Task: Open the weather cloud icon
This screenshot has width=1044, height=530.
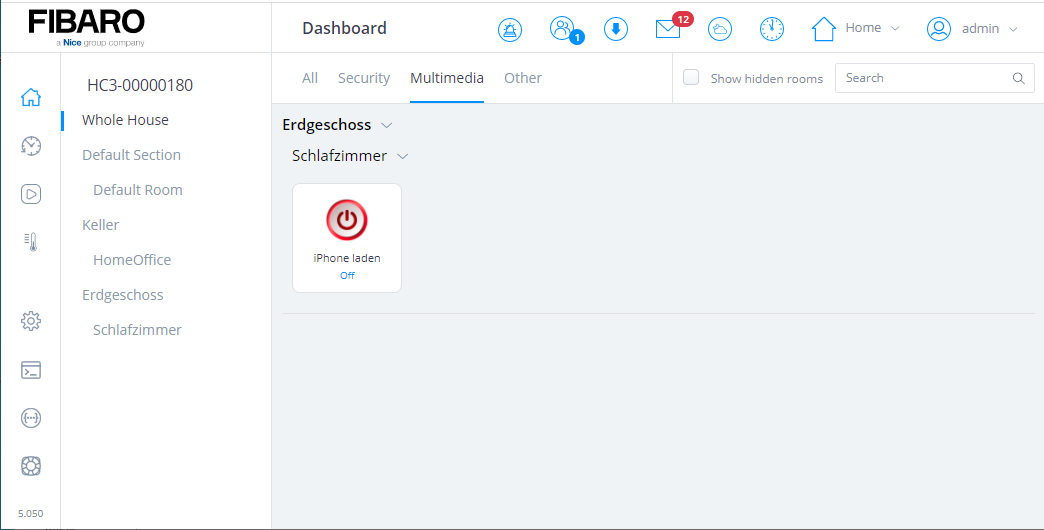Action: [719, 29]
